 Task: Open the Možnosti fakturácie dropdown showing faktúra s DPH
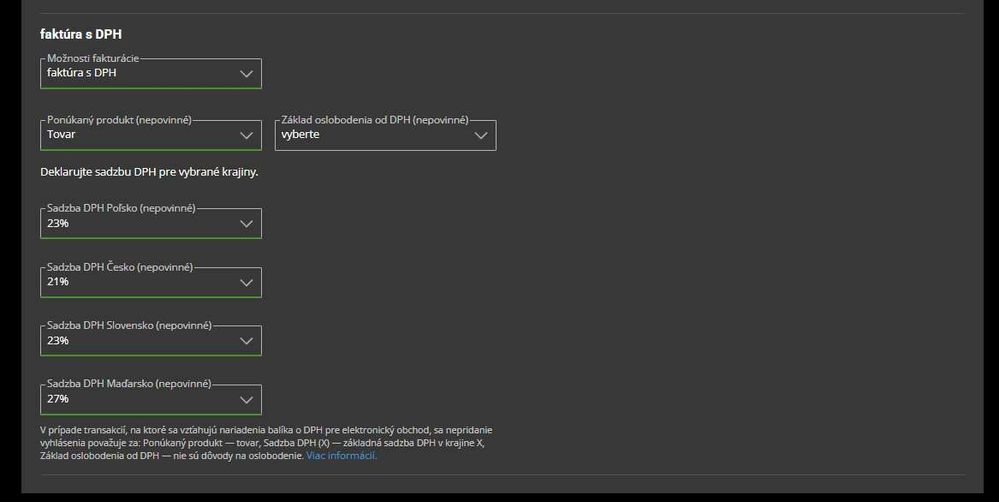[140, 74]
